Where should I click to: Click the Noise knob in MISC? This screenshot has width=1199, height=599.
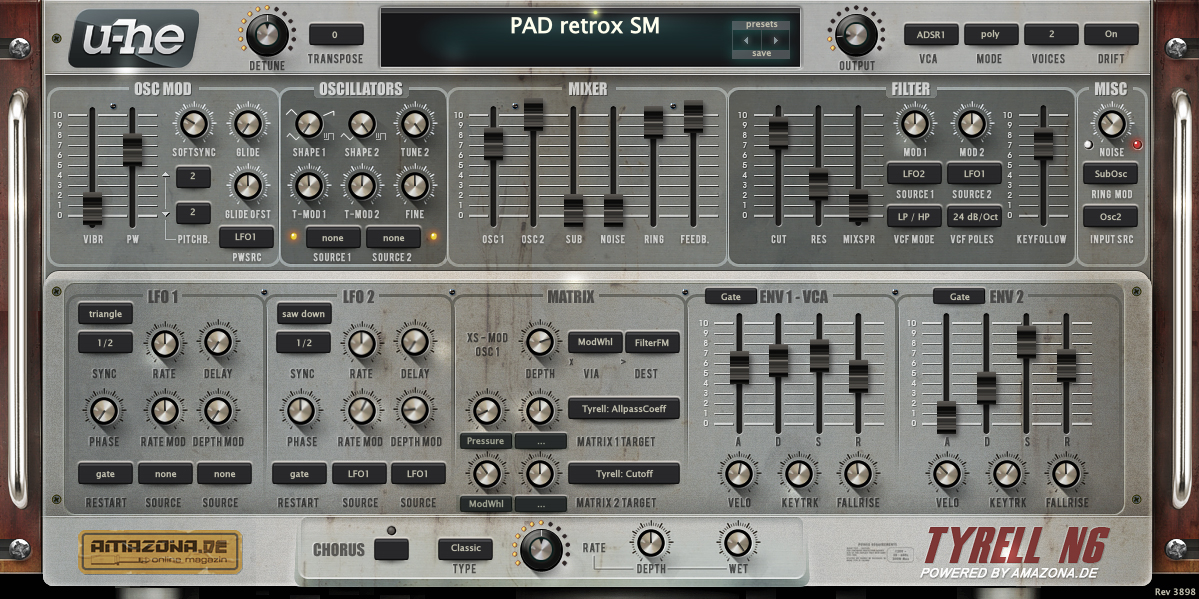coord(1111,122)
